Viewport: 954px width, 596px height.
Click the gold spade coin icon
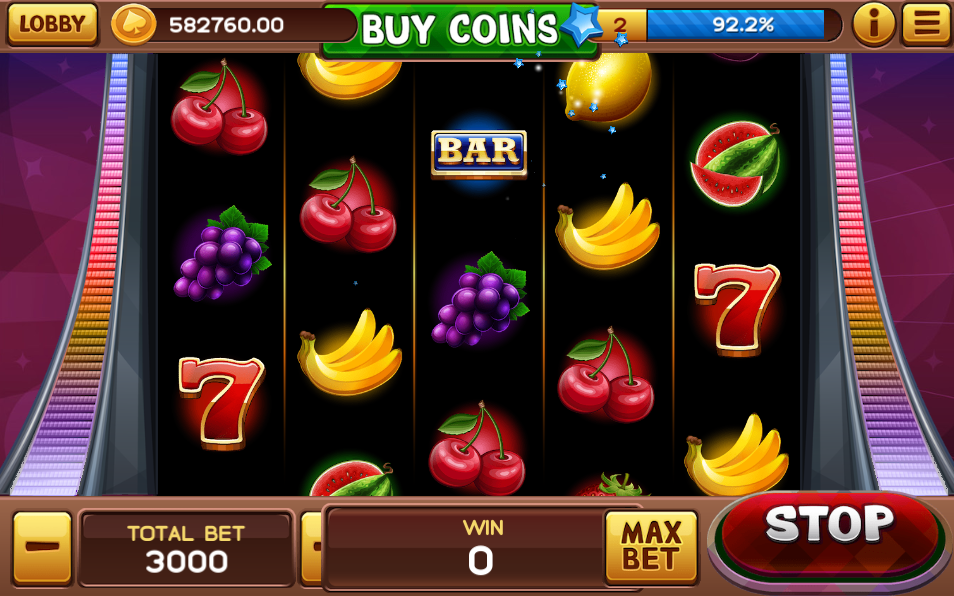pyautogui.click(x=133, y=24)
